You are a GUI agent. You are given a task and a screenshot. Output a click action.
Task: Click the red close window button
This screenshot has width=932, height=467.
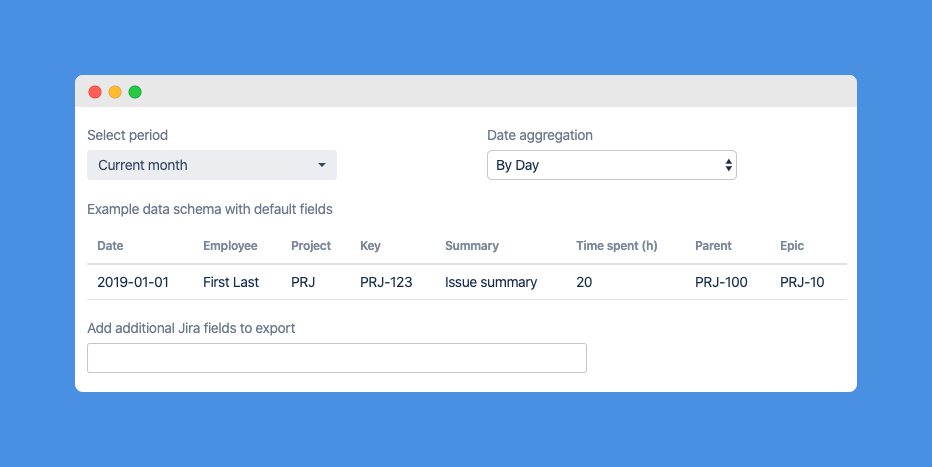click(95, 91)
